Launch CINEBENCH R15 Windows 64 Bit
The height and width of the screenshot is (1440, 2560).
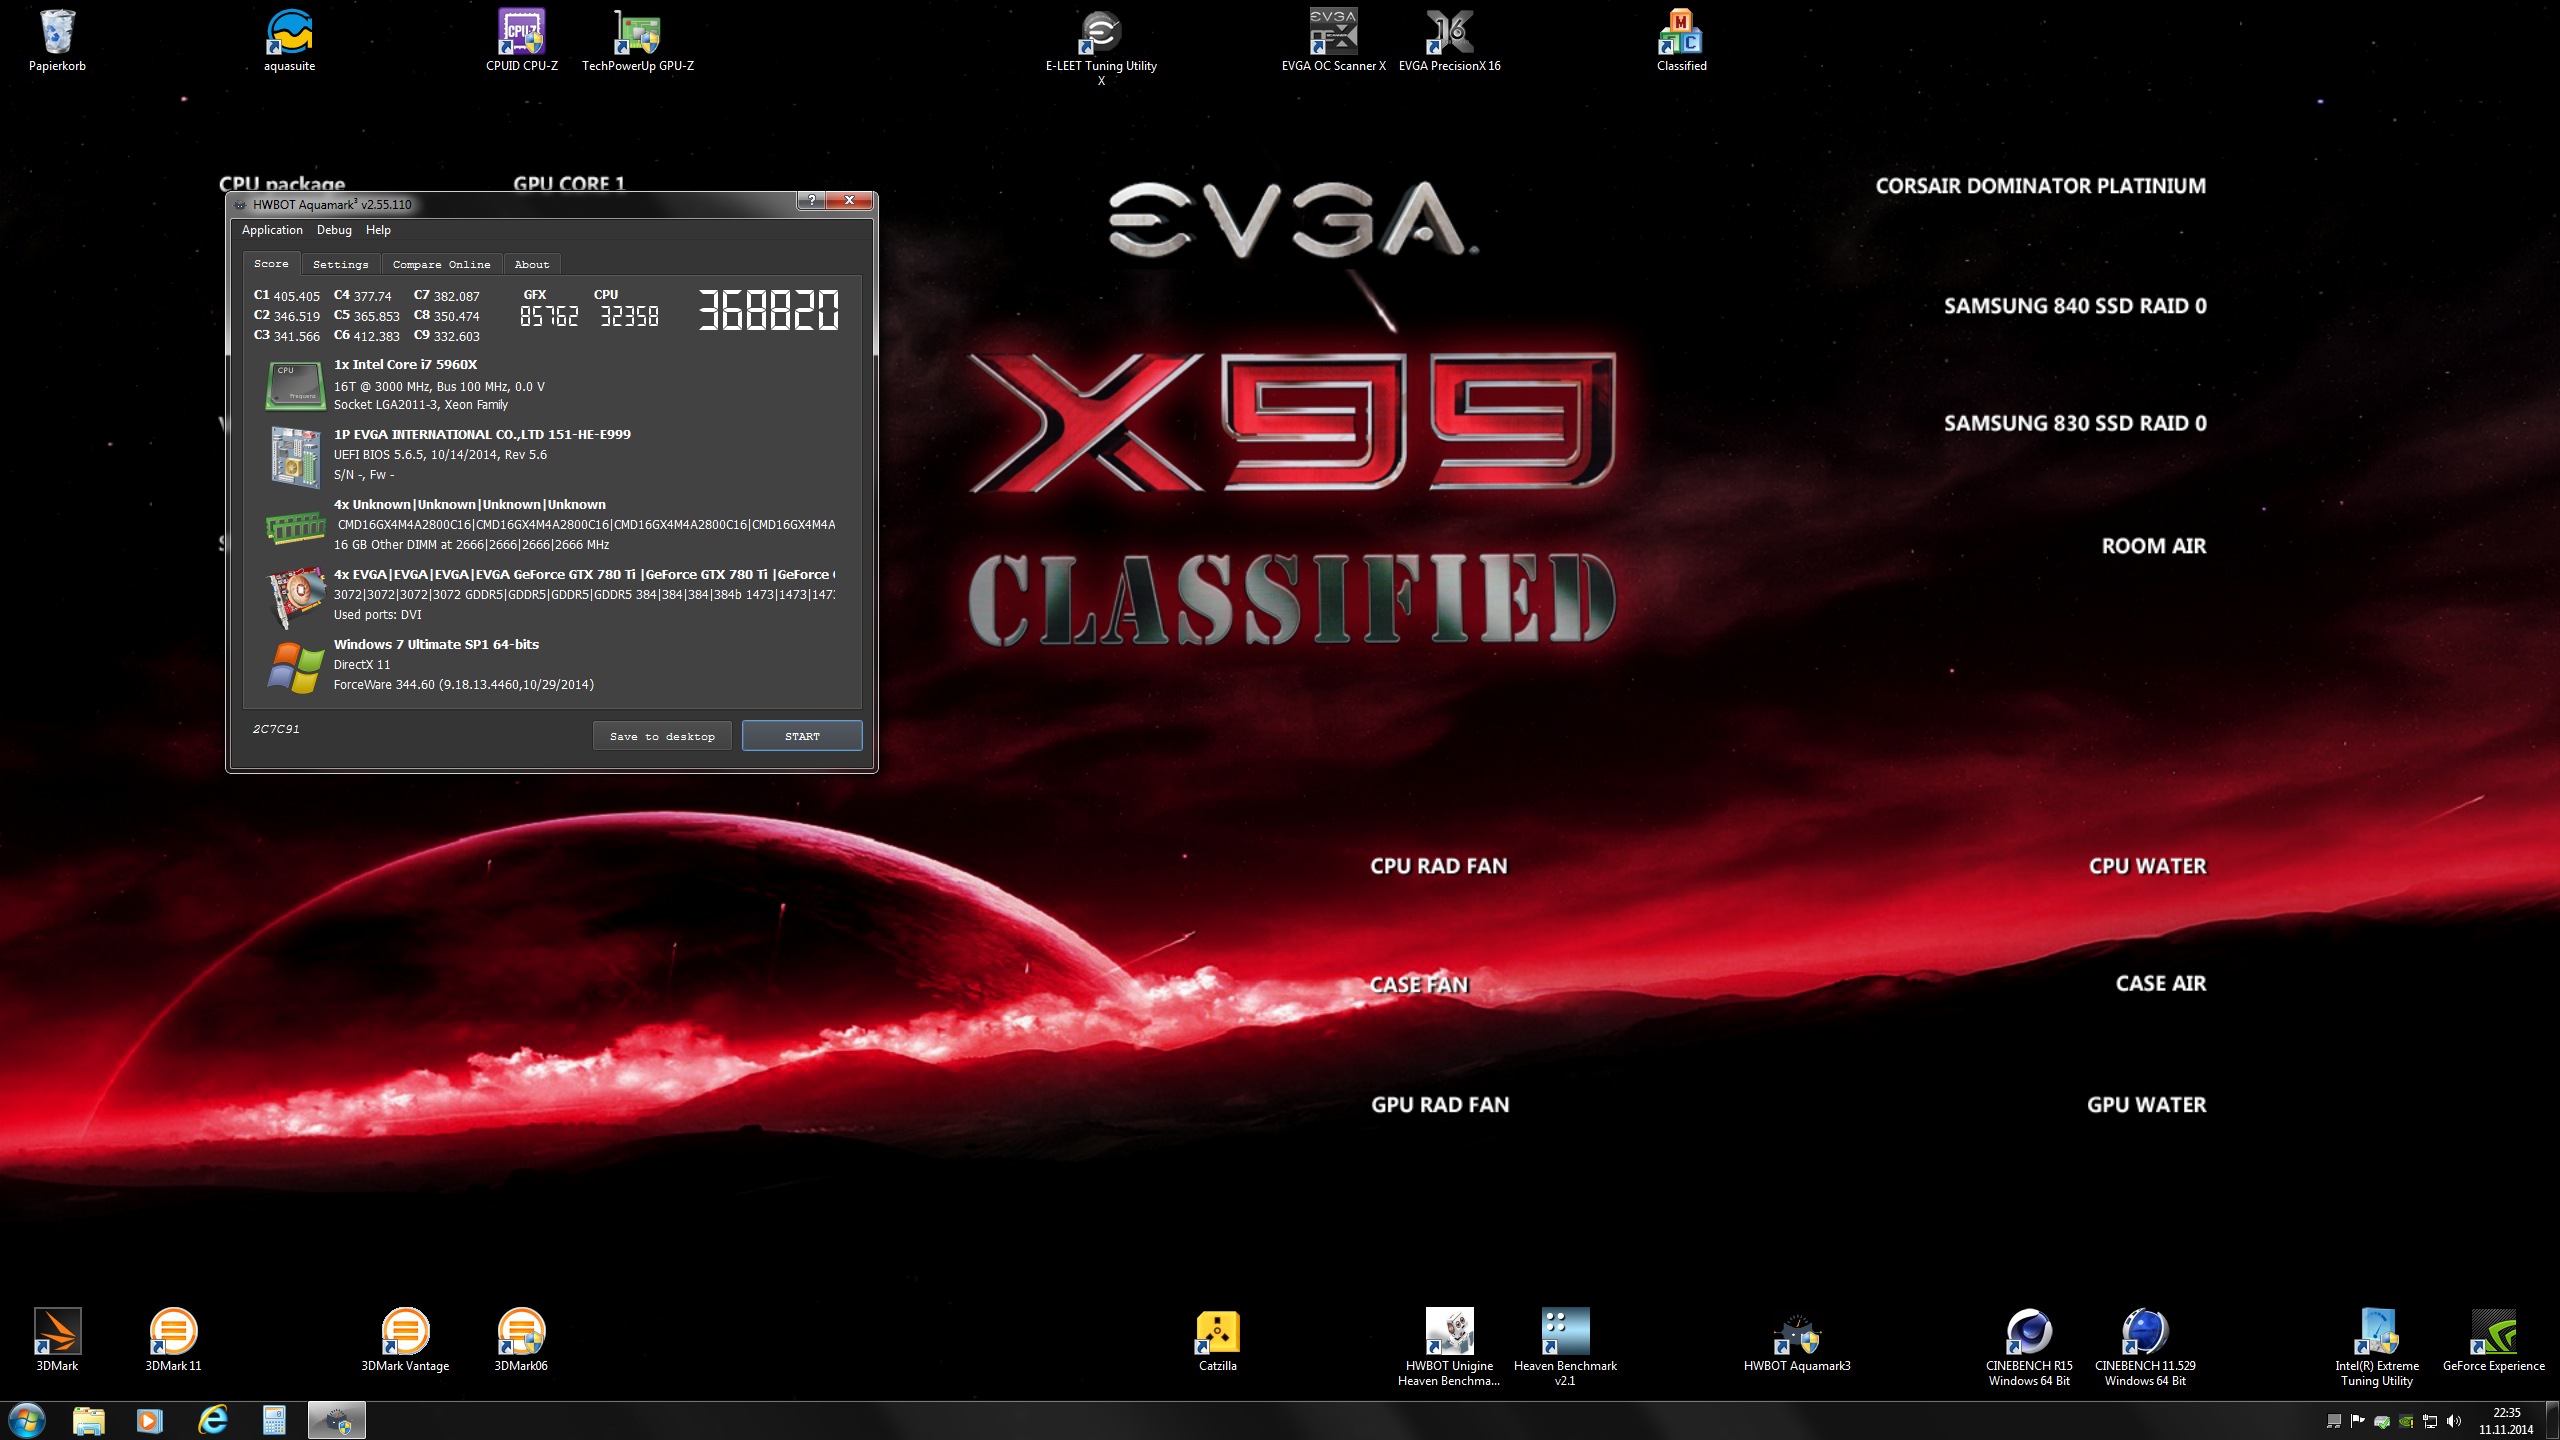click(x=2029, y=1346)
